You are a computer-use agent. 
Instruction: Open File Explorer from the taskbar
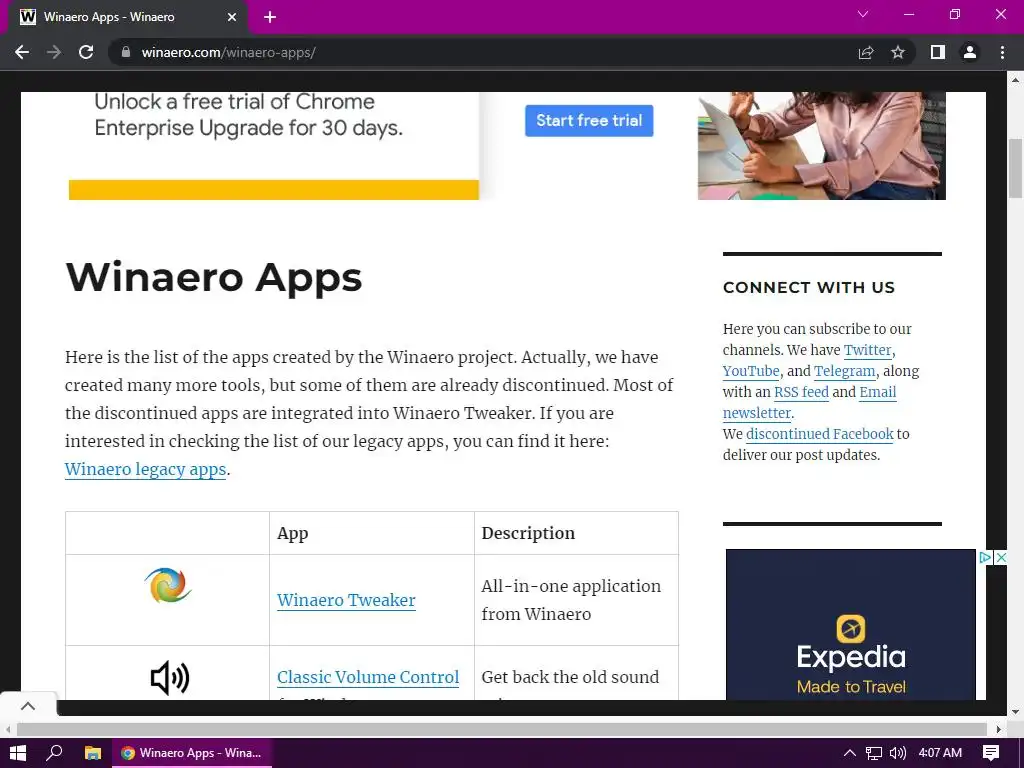pyautogui.click(x=93, y=753)
